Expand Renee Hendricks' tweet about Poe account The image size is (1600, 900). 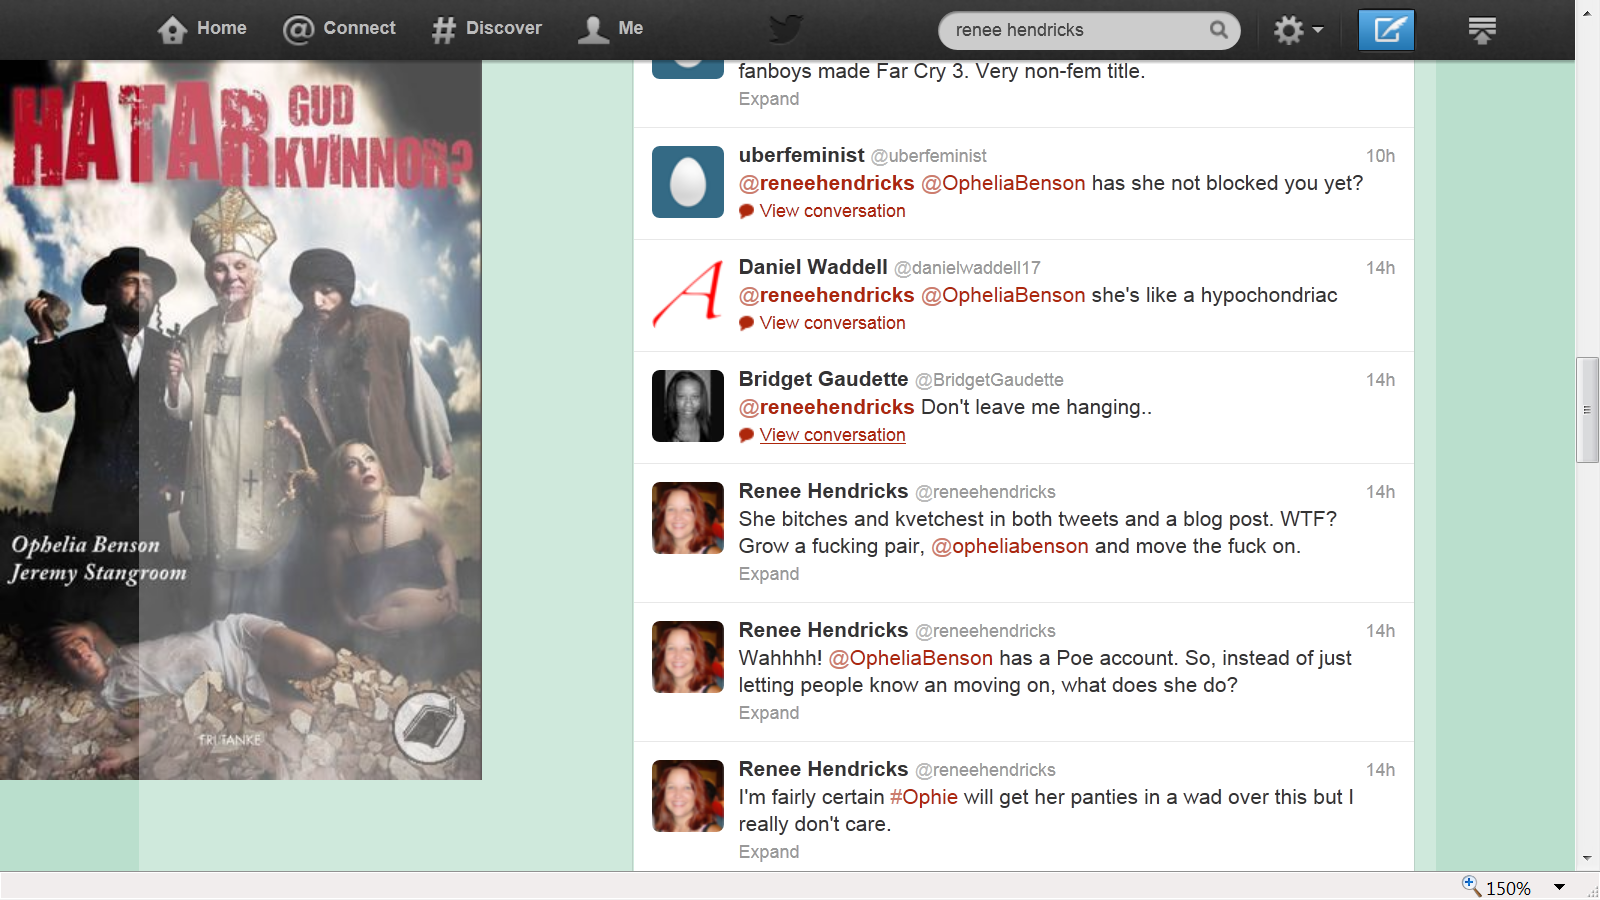[768, 713]
